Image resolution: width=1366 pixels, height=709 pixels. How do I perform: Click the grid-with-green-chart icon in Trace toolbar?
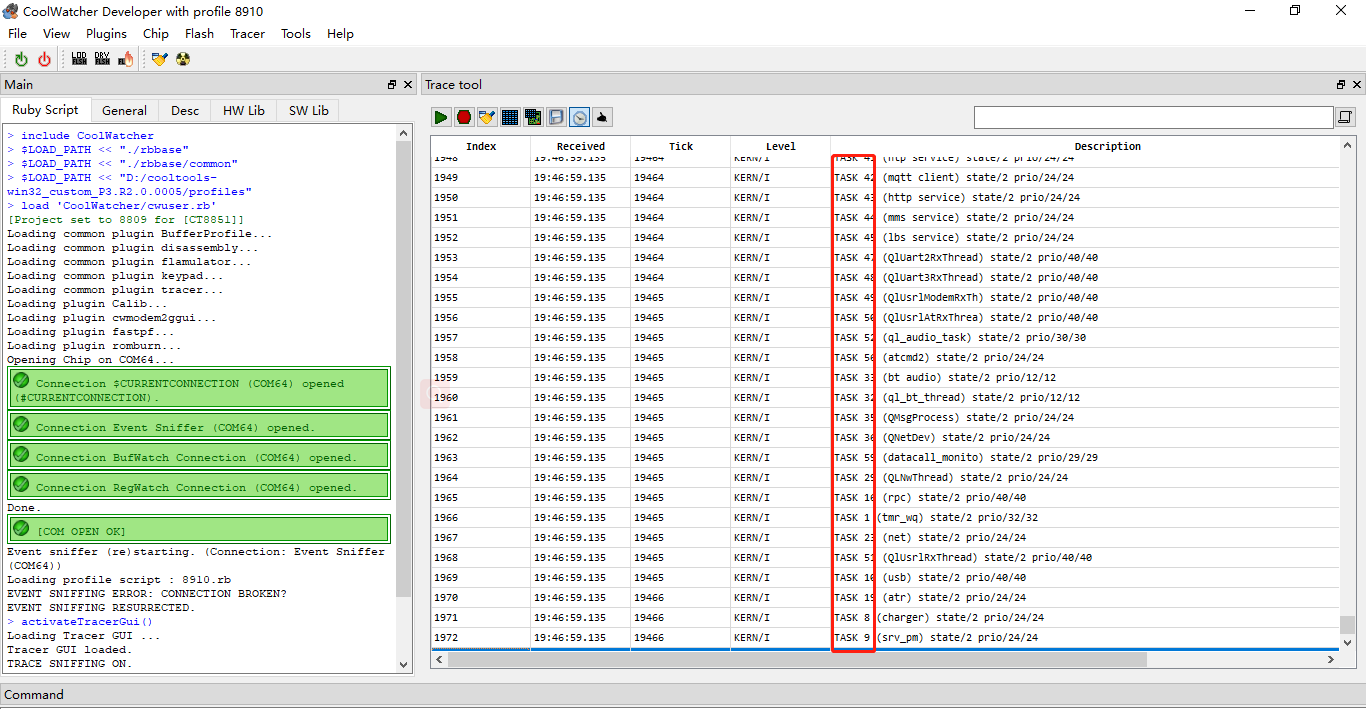click(x=533, y=117)
